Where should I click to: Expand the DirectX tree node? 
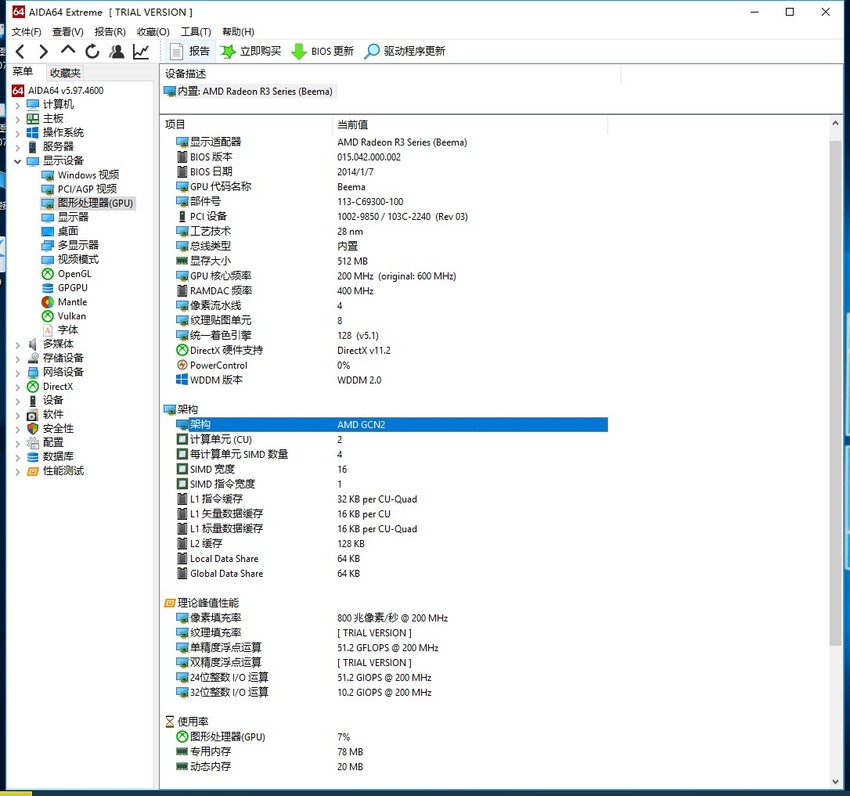17,387
